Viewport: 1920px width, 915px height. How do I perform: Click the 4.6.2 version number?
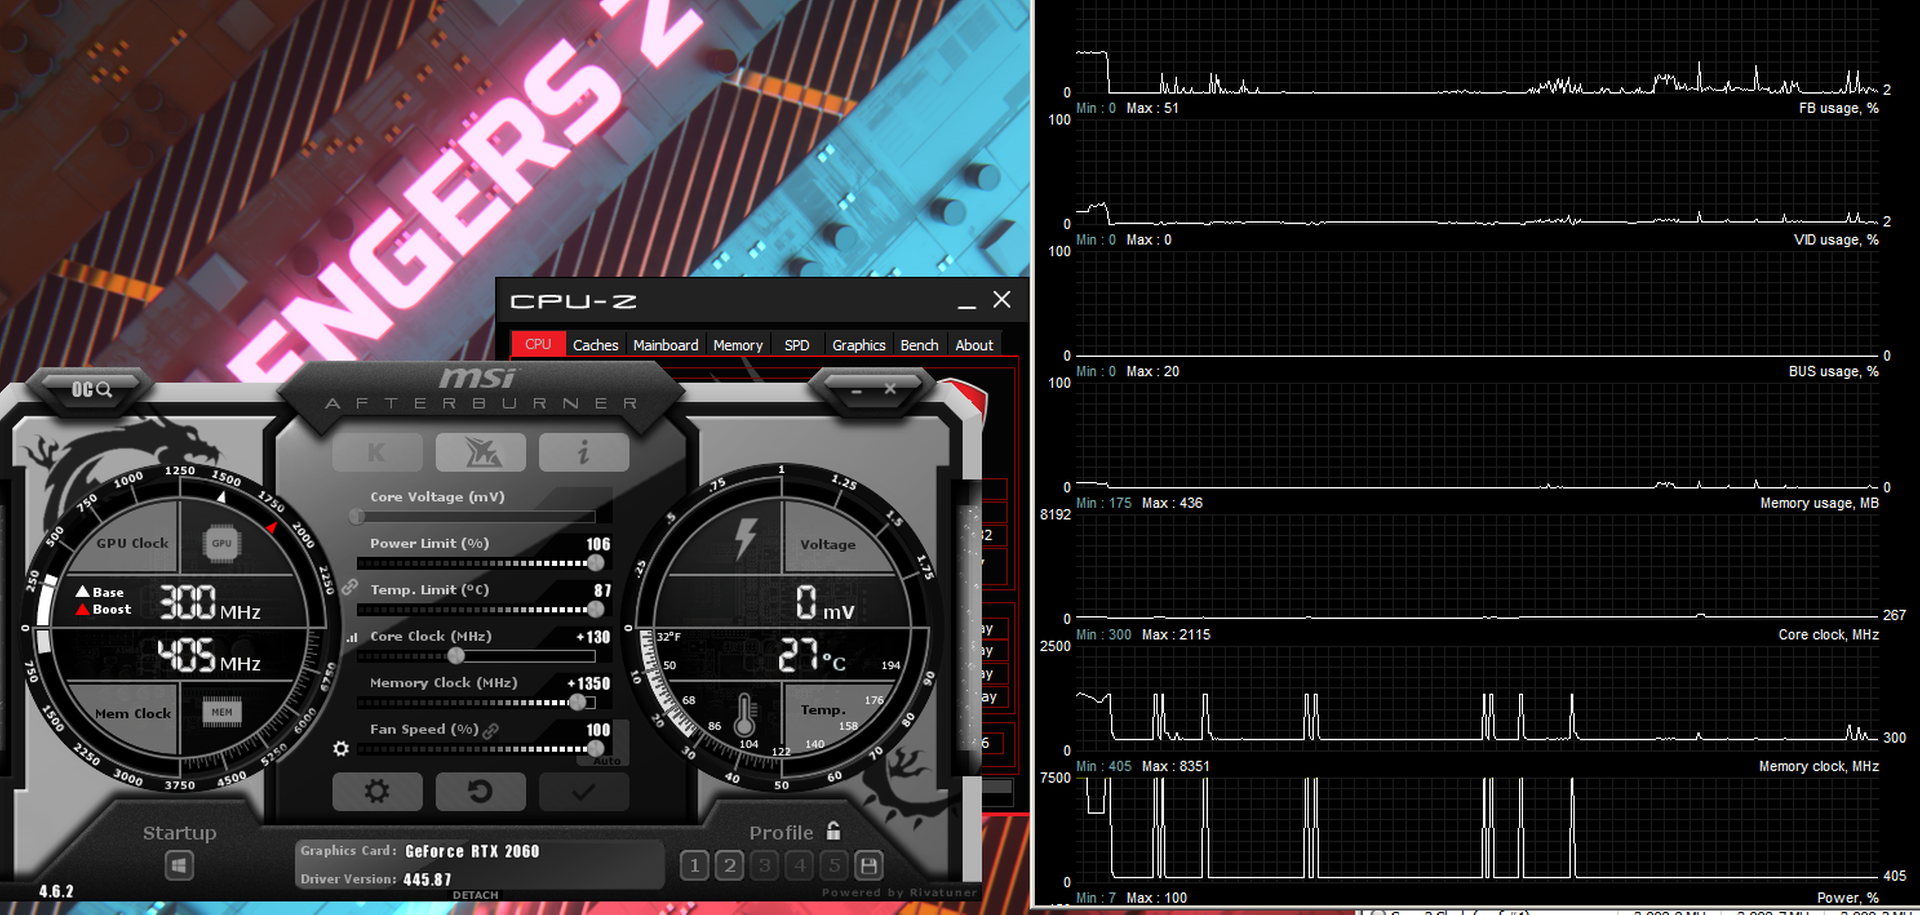point(56,891)
